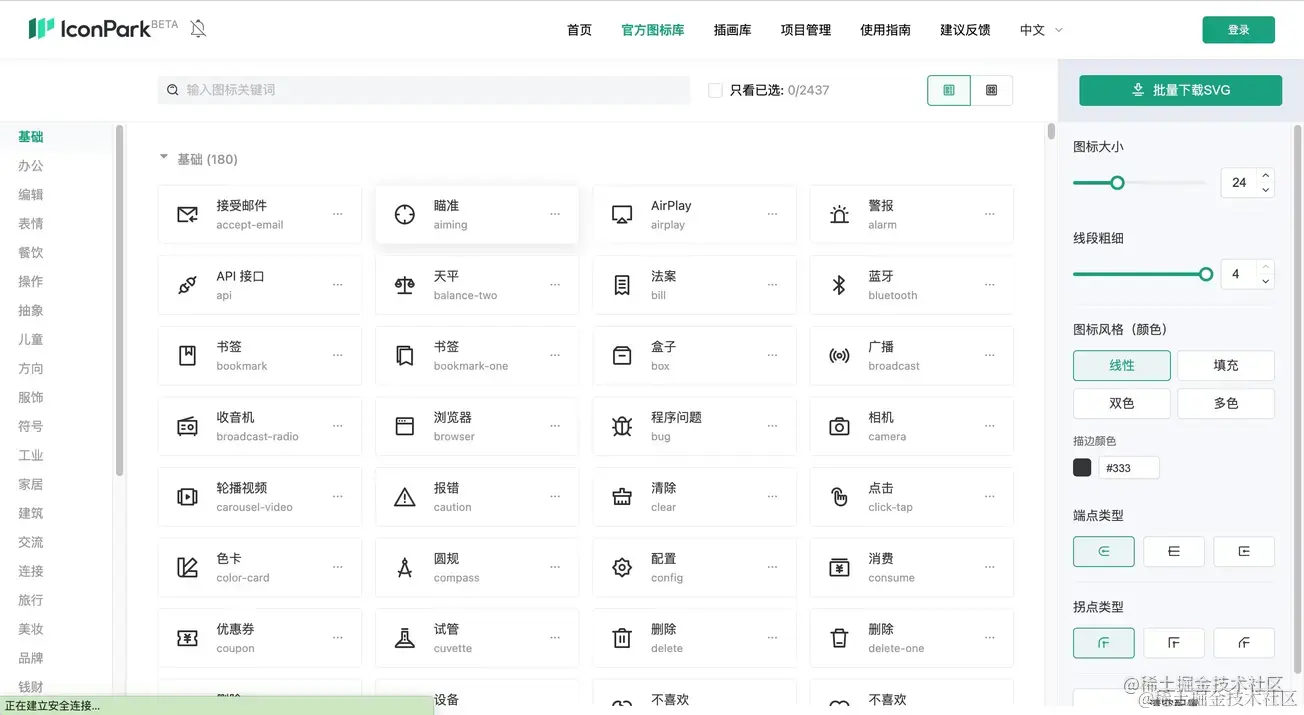The width and height of the screenshot is (1304, 715).
Task: Select the first 拐点类型 corner option
Action: [1103, 643]
